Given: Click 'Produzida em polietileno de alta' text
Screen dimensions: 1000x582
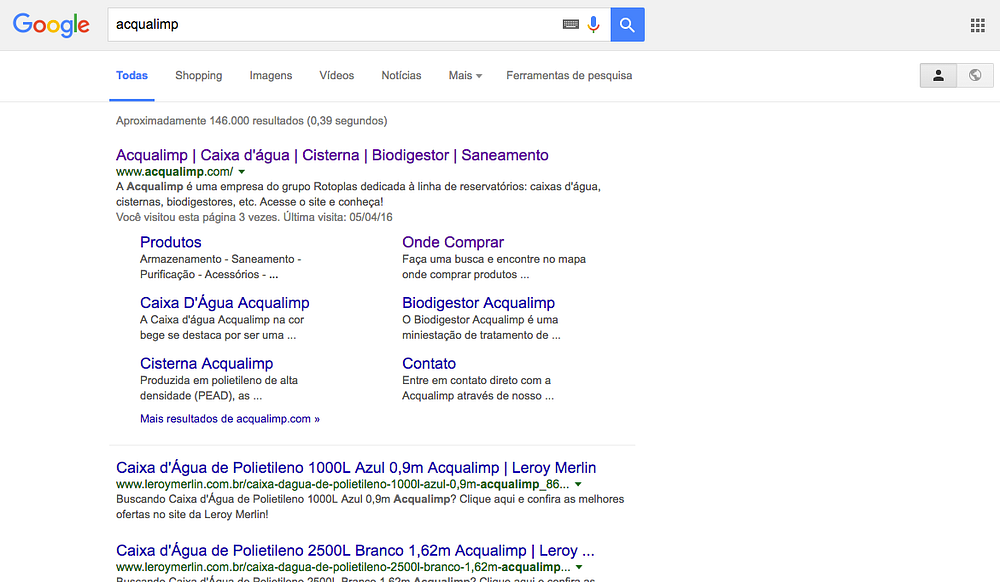Looking at the screenshot, I should pos(219,381).
